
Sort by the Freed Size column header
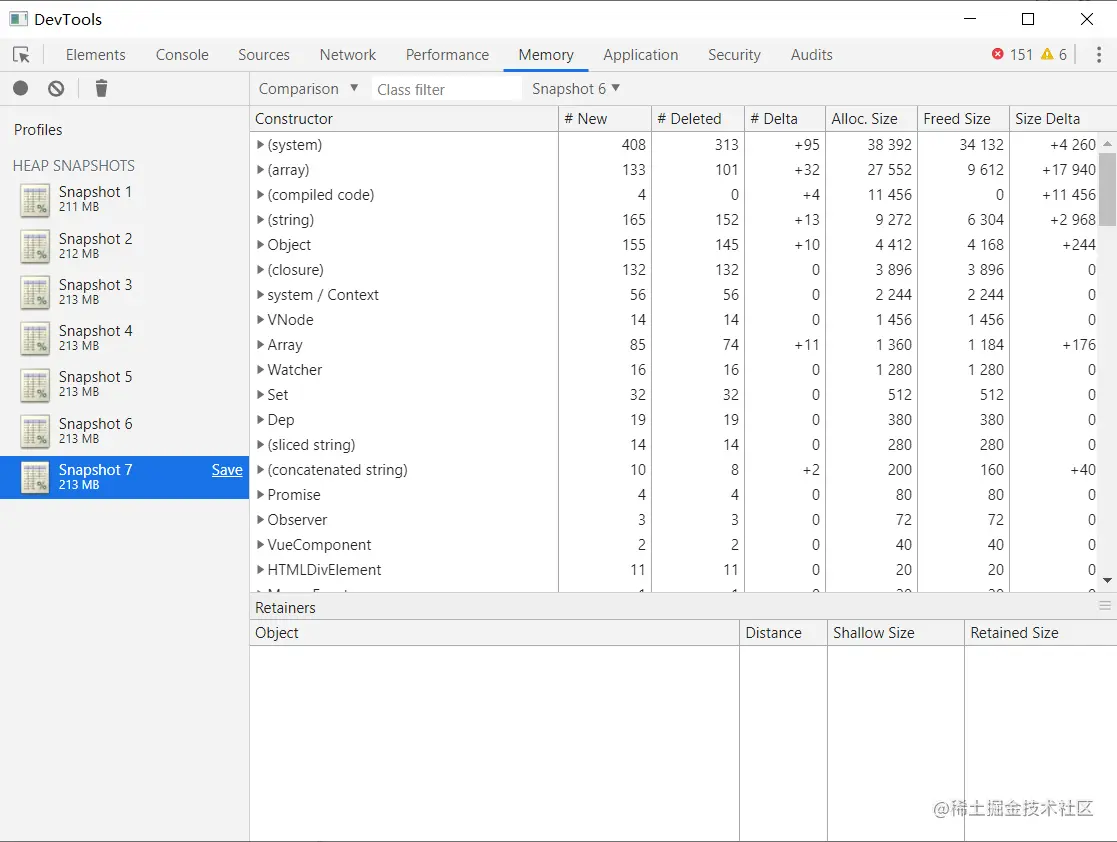963,119
